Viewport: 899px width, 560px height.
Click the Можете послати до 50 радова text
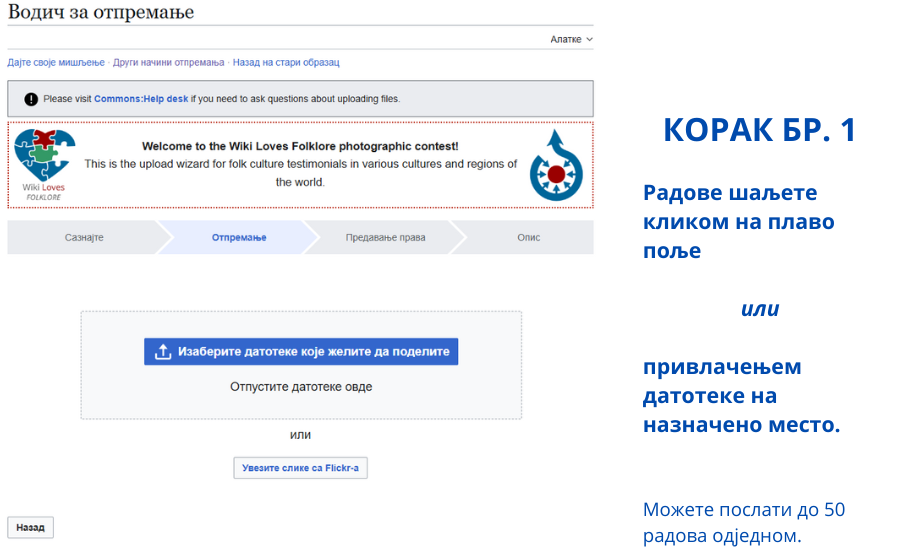click(x=744, y=522)
